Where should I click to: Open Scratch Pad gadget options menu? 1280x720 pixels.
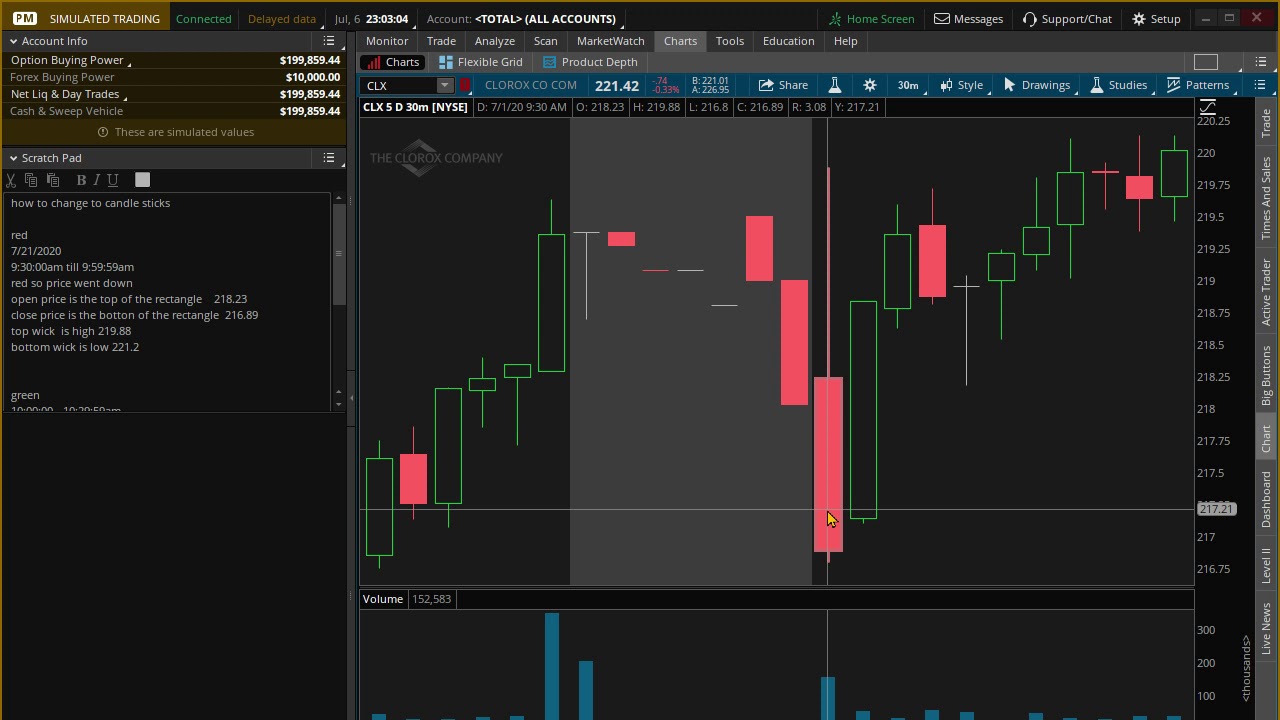pos(329,158)
